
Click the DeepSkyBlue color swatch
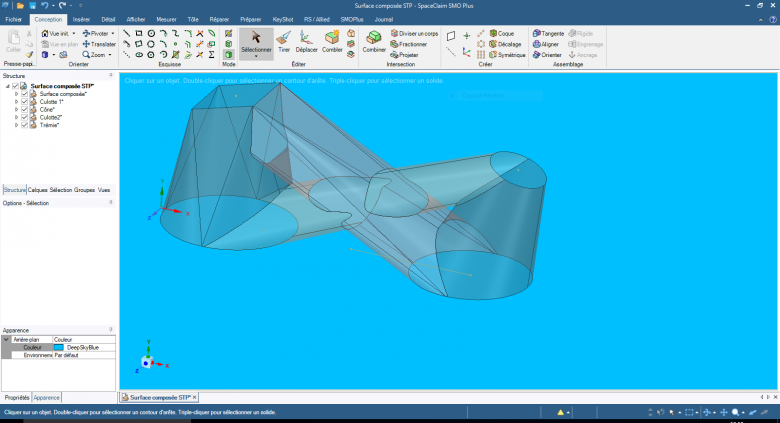(59, 347)
